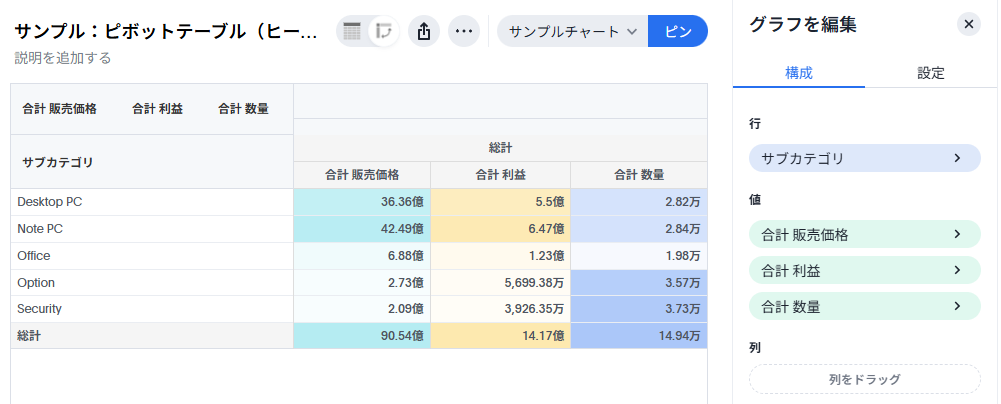Click the 列をドラッグ drop zone

[864, 379]
